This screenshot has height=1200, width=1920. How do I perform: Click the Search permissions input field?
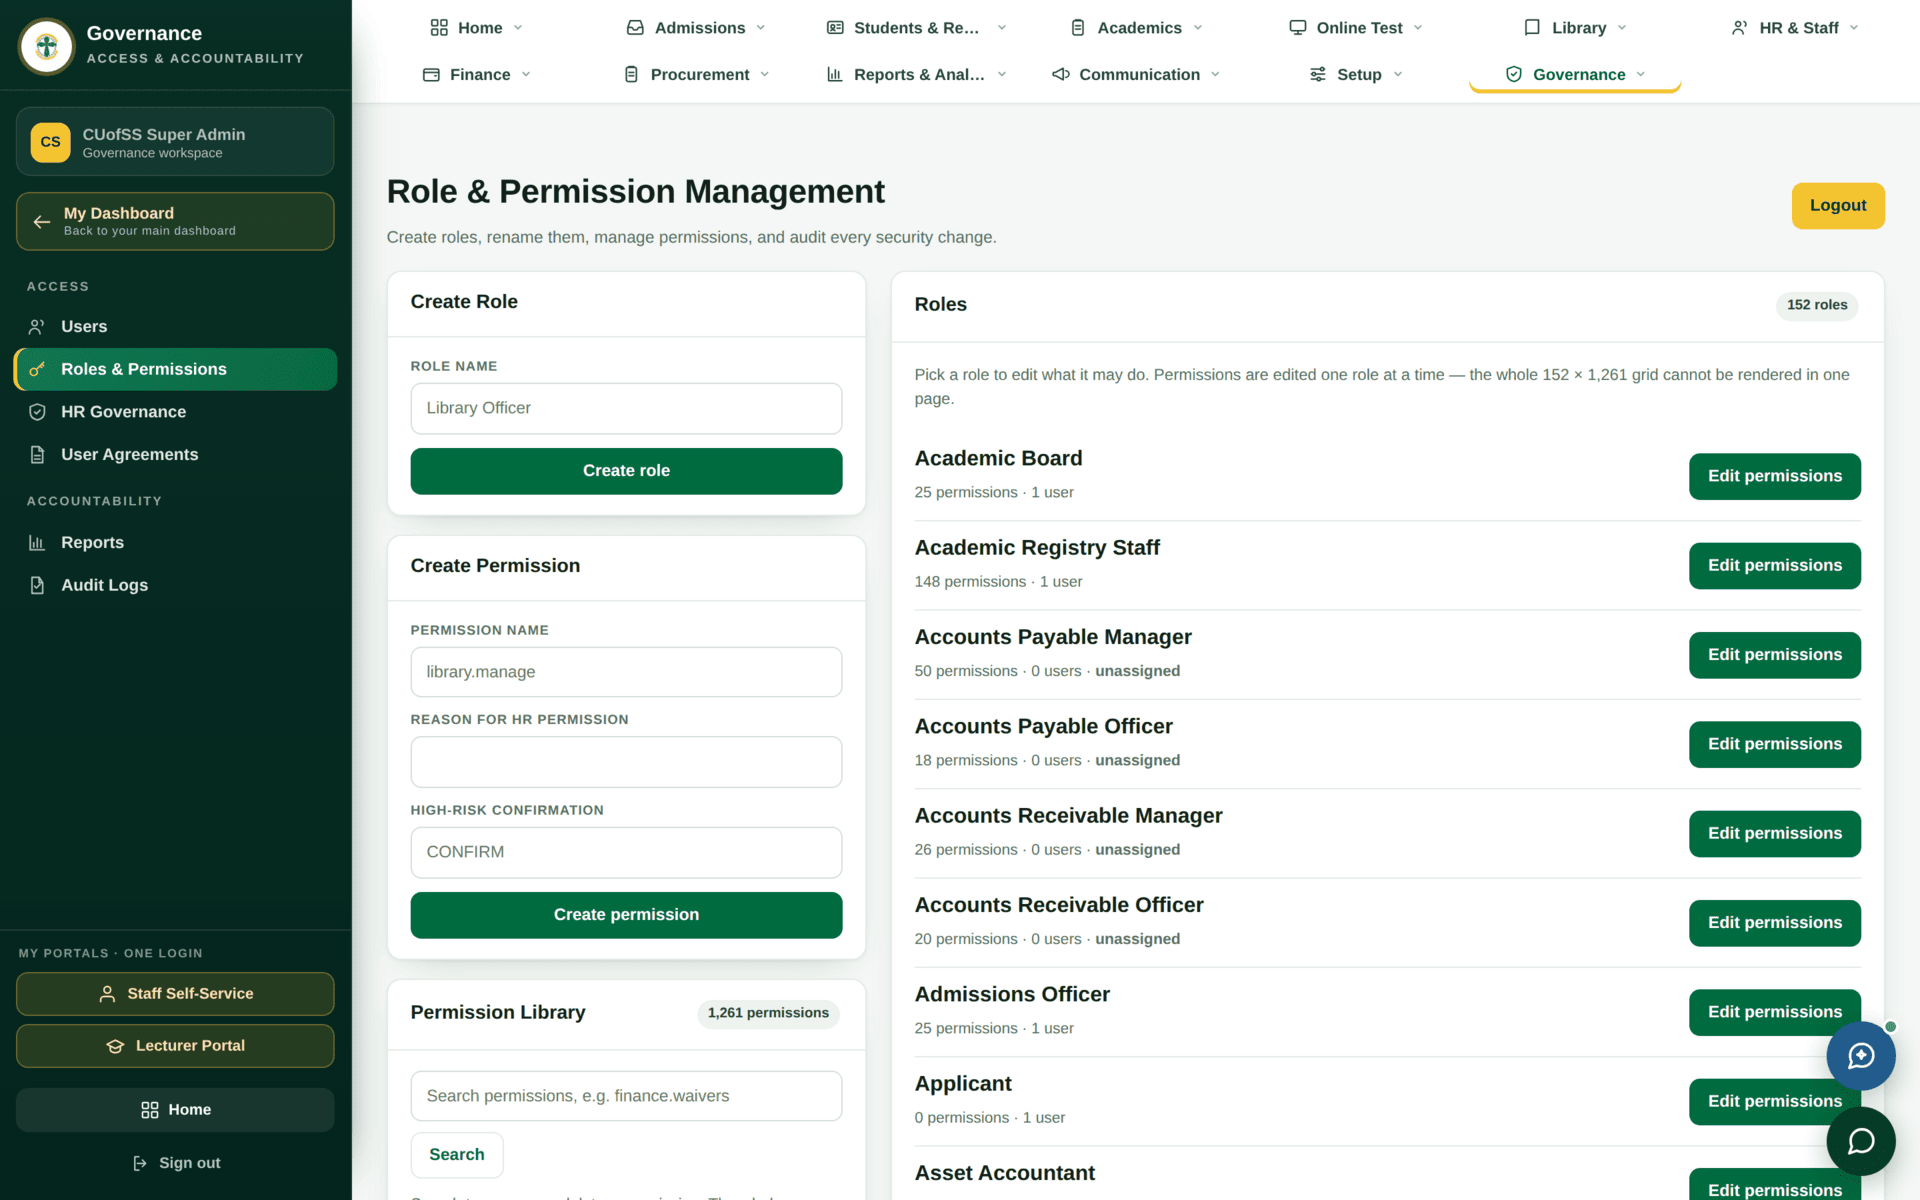tap(626, 1096)
